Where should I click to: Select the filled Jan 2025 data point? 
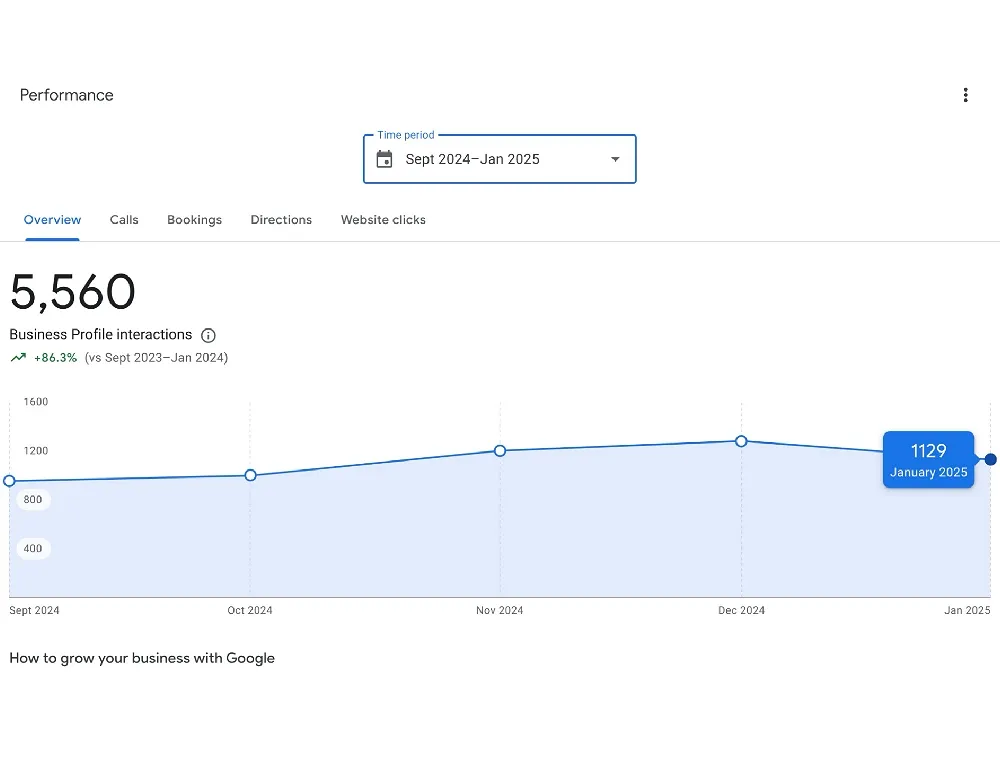(x=990, y=460)
